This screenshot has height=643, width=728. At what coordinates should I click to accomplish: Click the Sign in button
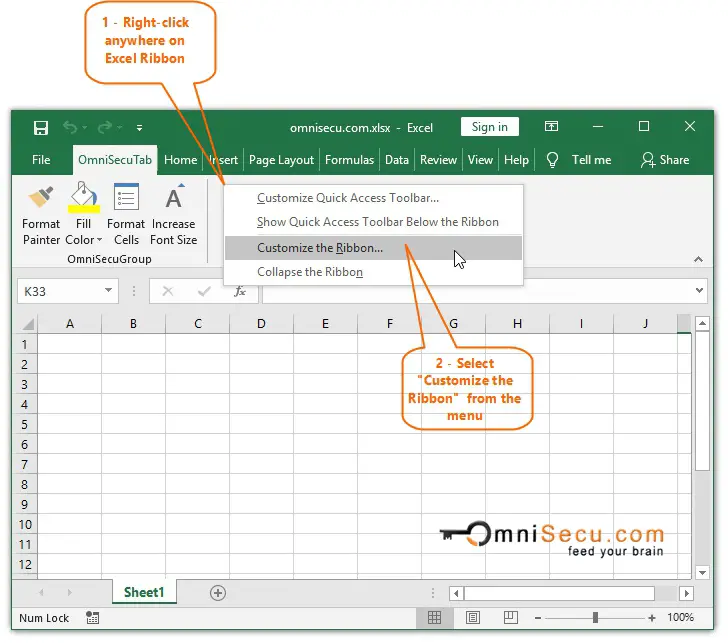coord(489,127)
